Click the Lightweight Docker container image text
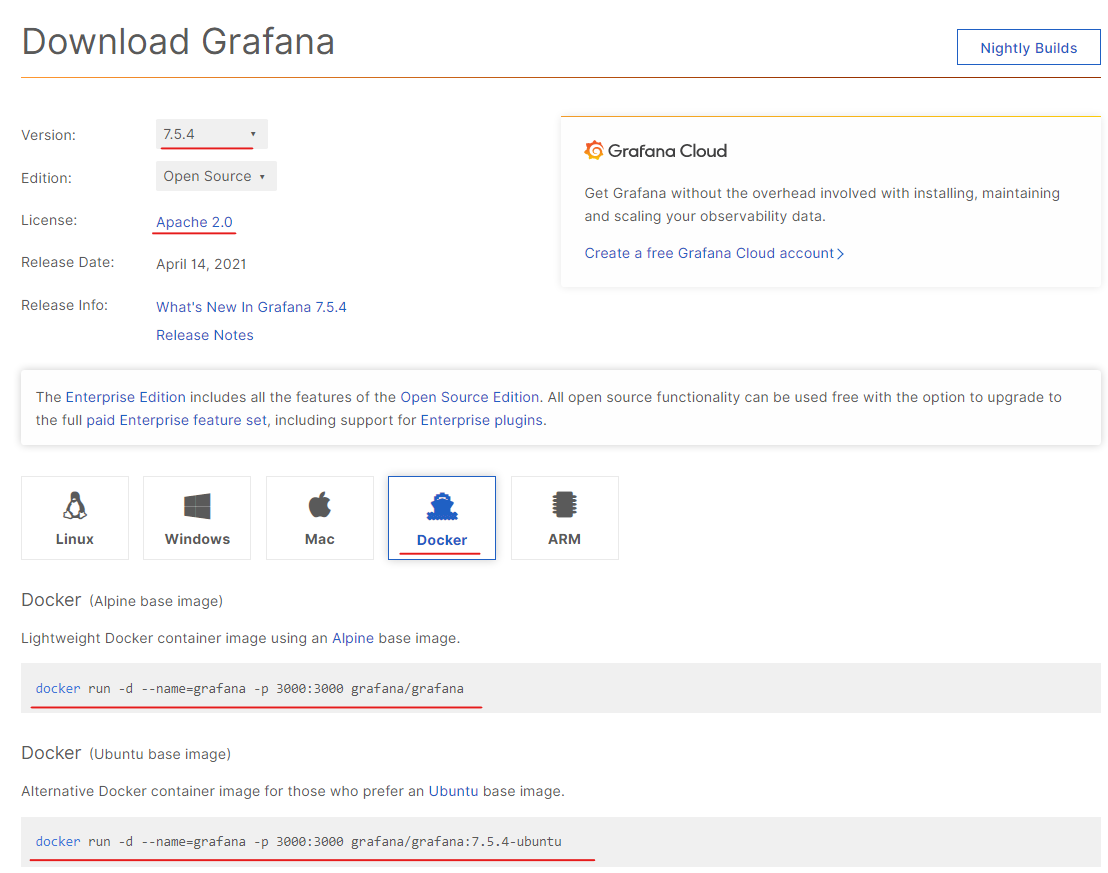Viewport: 1108px width, 873px height. click(241, 638)
